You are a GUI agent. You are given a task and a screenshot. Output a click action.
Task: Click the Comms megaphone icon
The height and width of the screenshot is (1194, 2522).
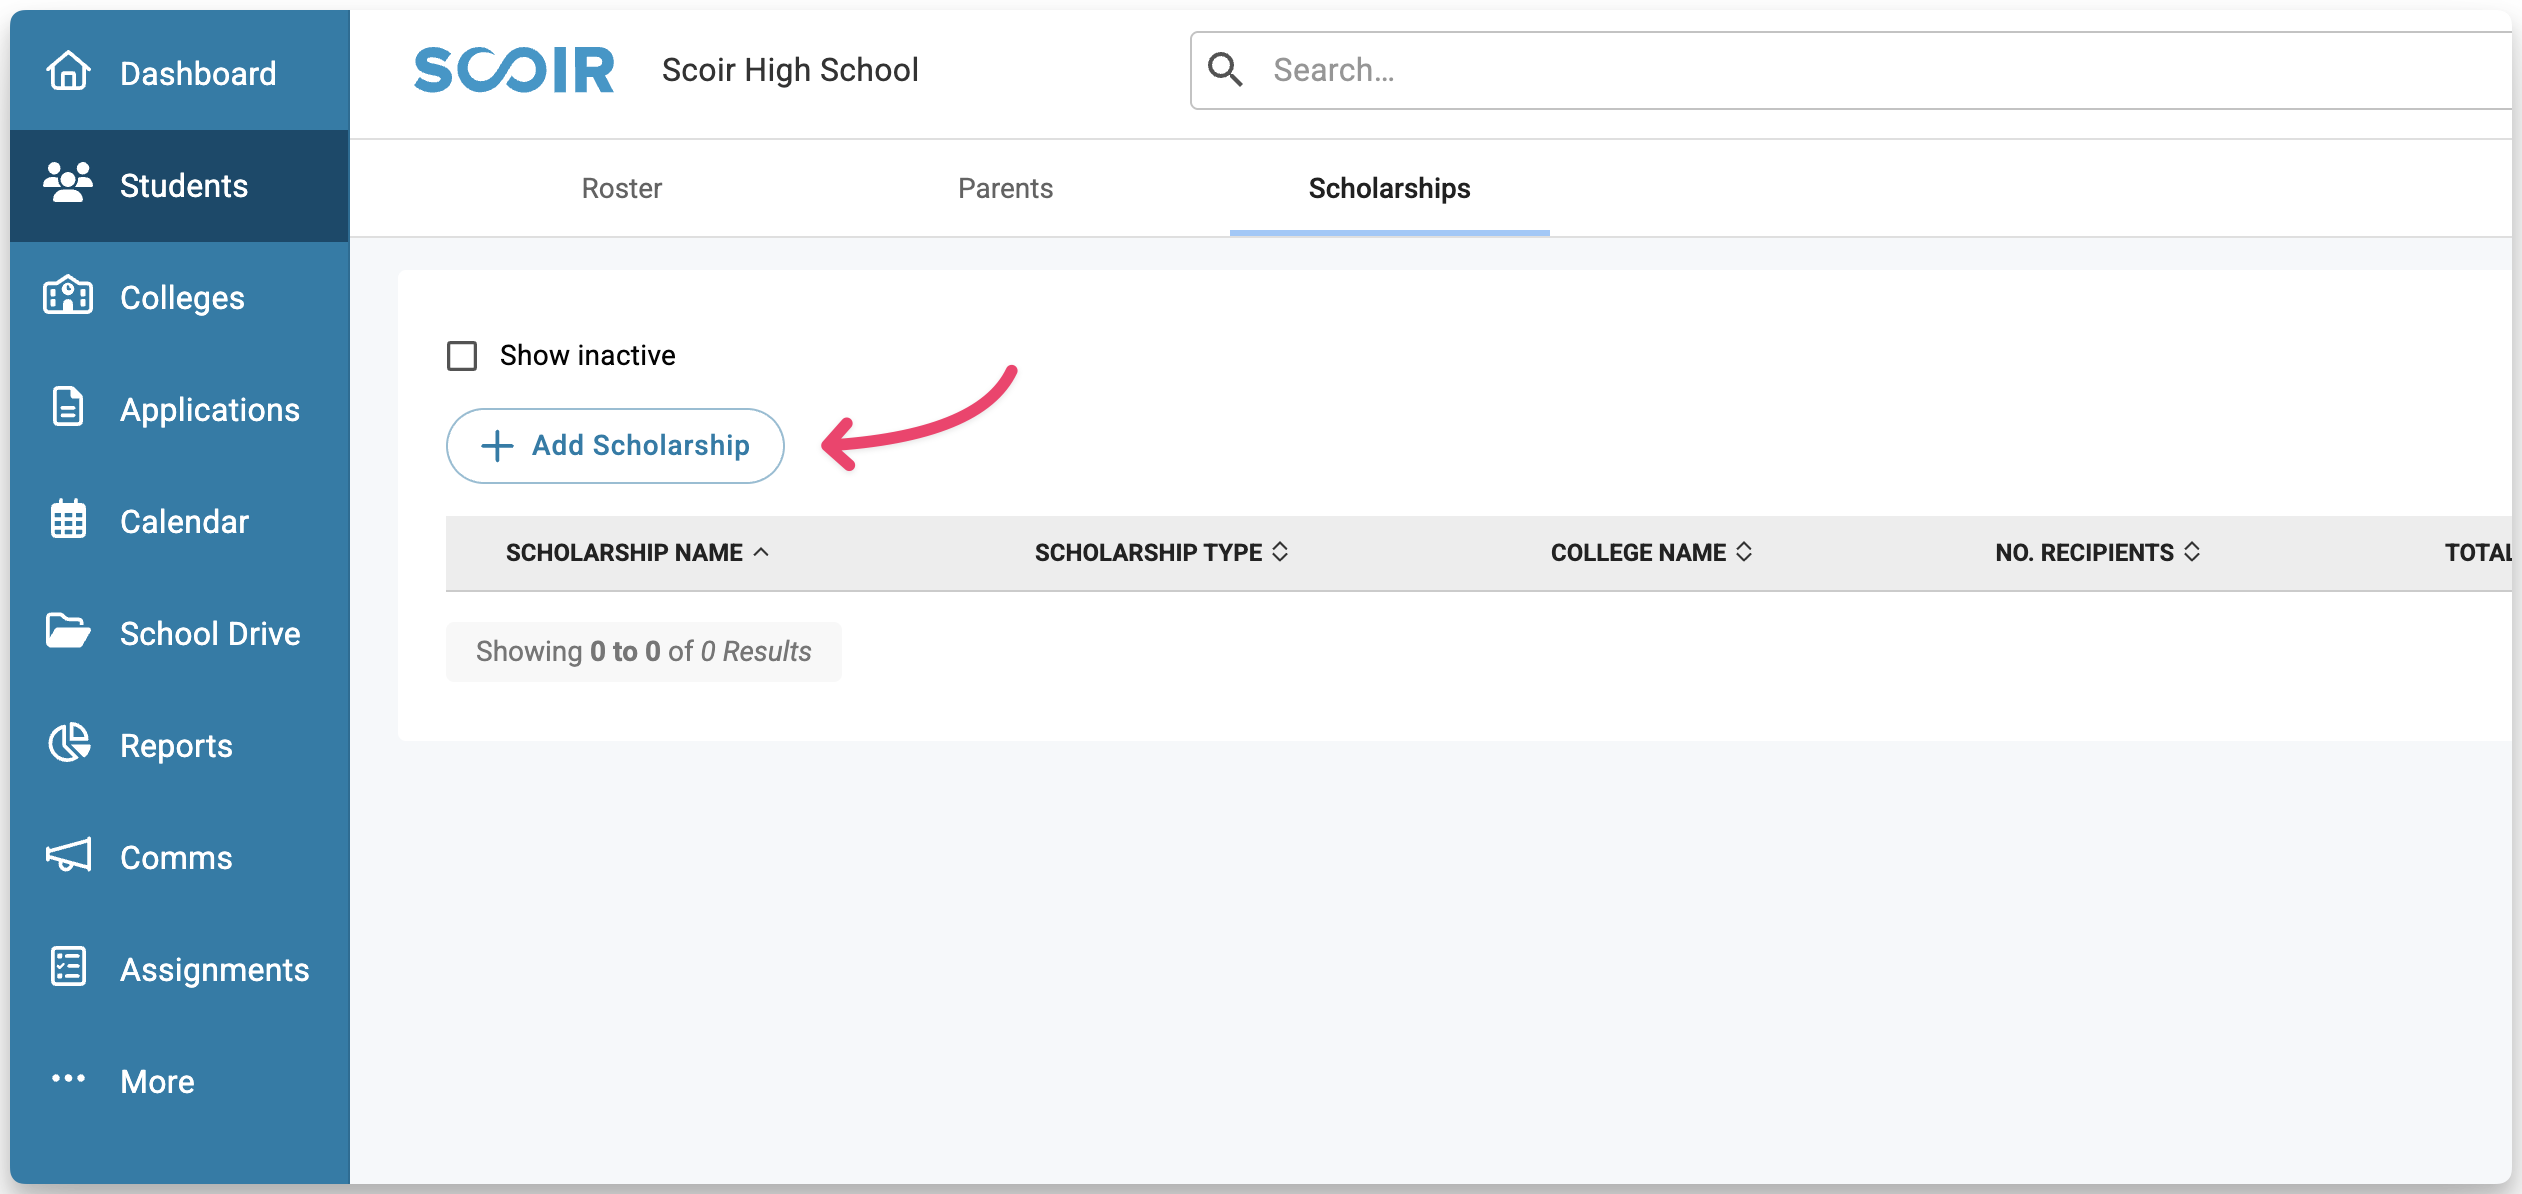(68, 856)
